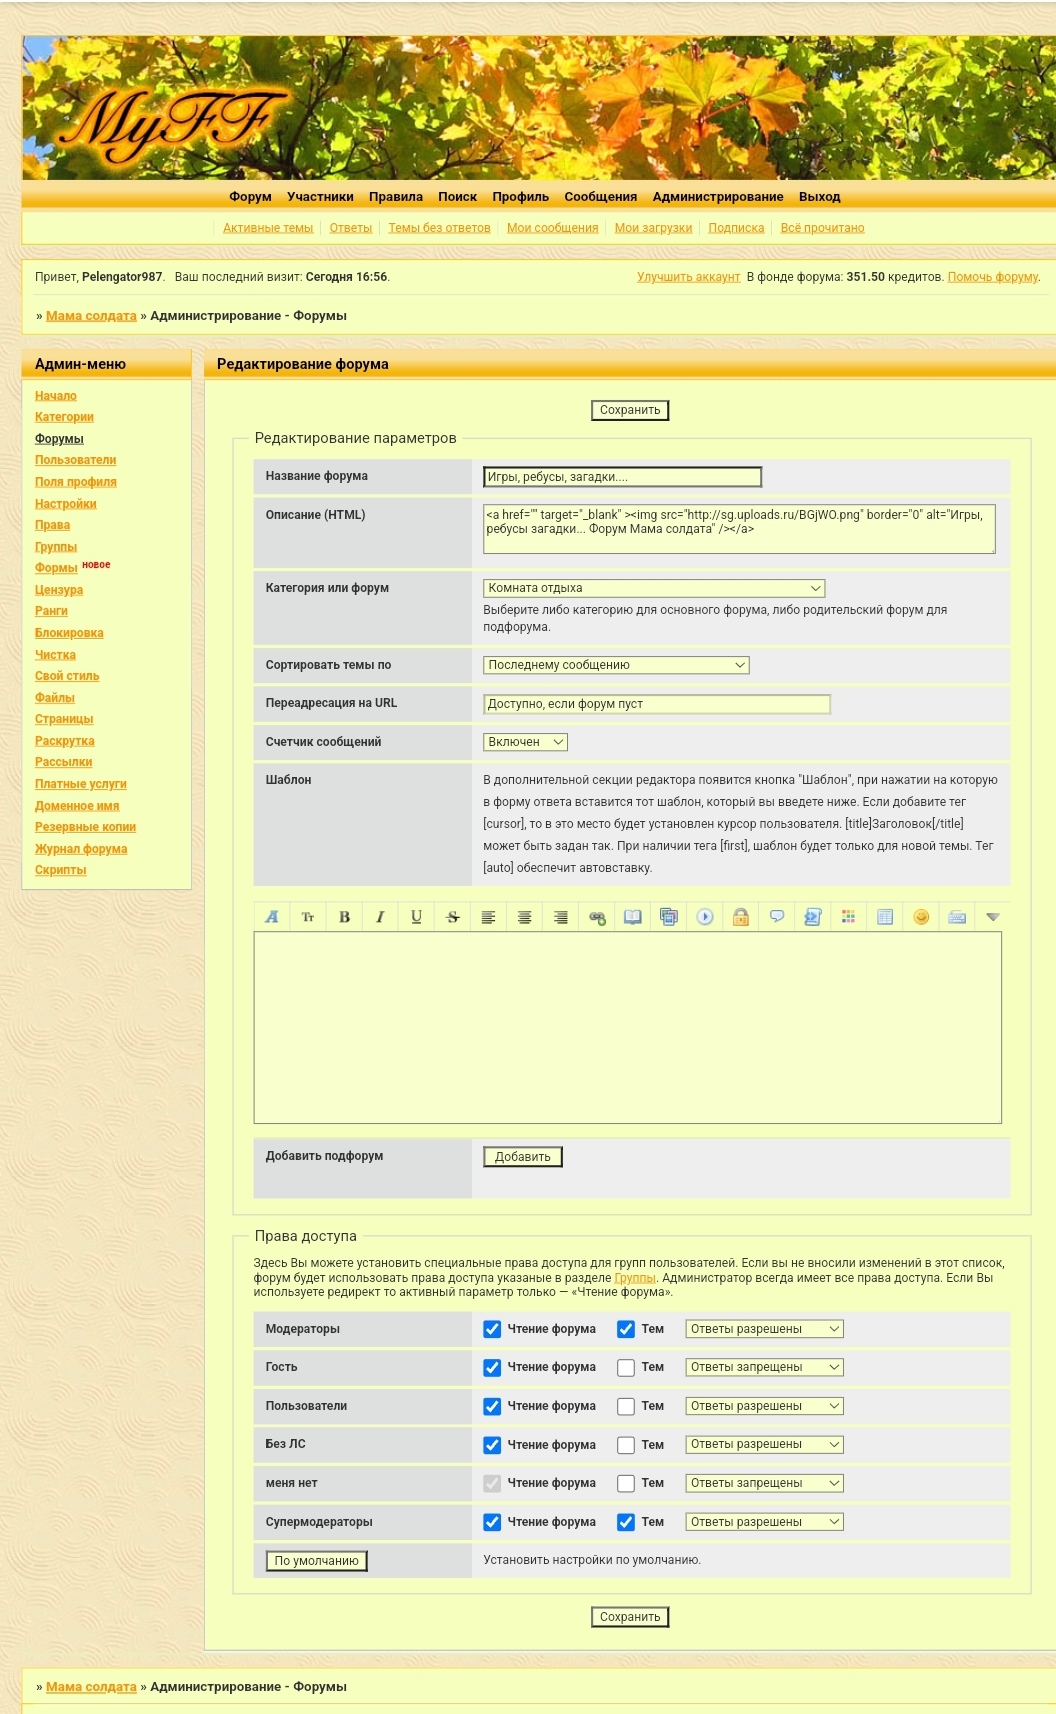This screenshot has width=1056, height=1714.
Task: Open the Последнему сообщению sort dropdown
Action: [x=616, y=665]
